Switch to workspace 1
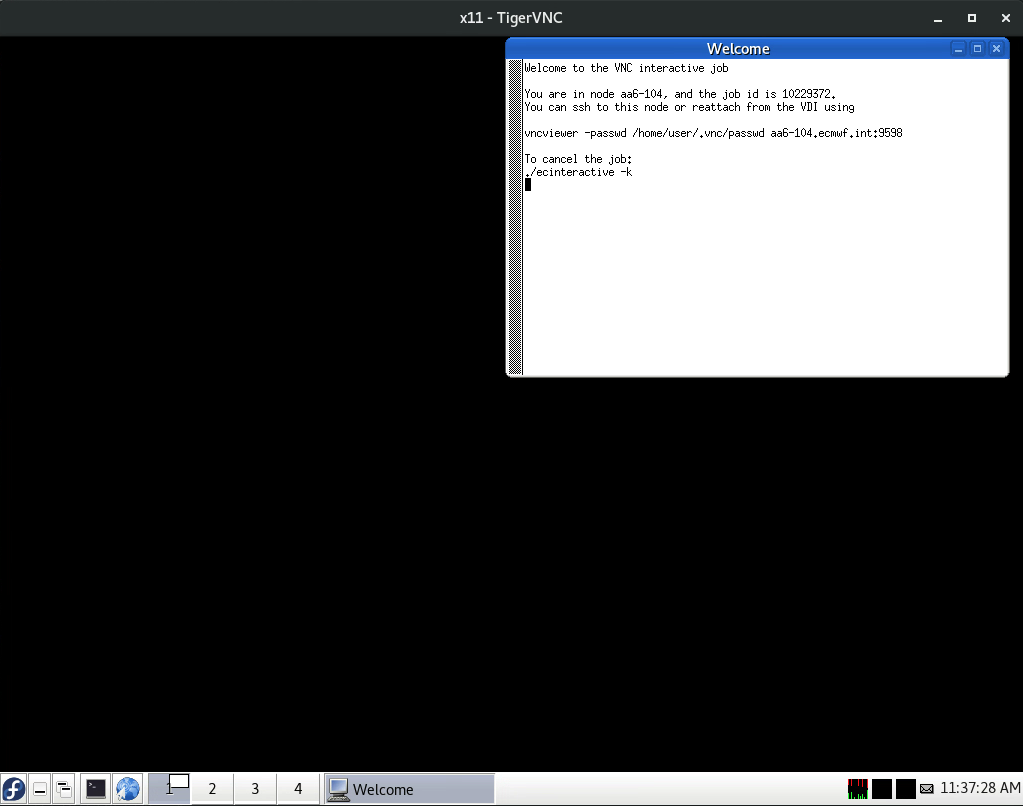 (x=169, y=789)
